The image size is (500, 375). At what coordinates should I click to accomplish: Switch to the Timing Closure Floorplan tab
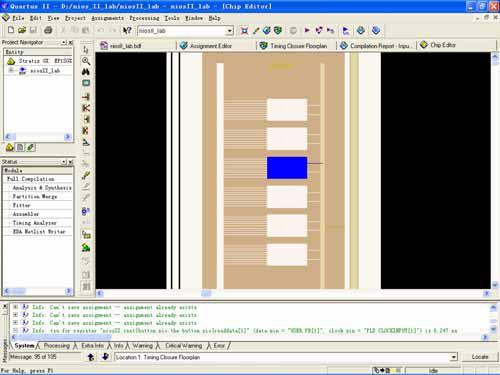pos(294,46)
